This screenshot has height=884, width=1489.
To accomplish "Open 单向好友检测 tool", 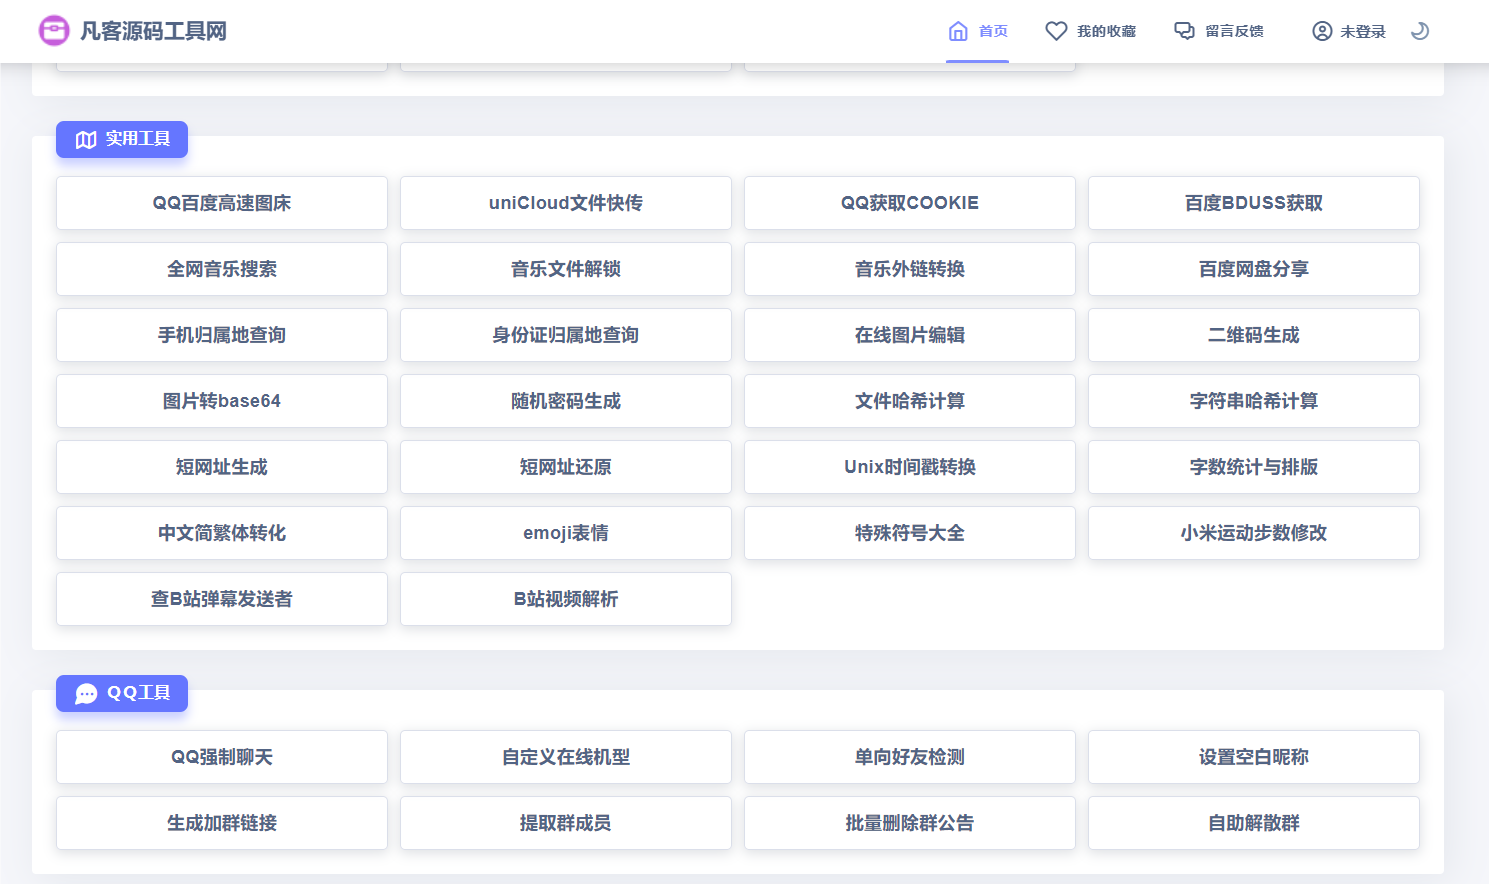I will [x=910, y=757].
